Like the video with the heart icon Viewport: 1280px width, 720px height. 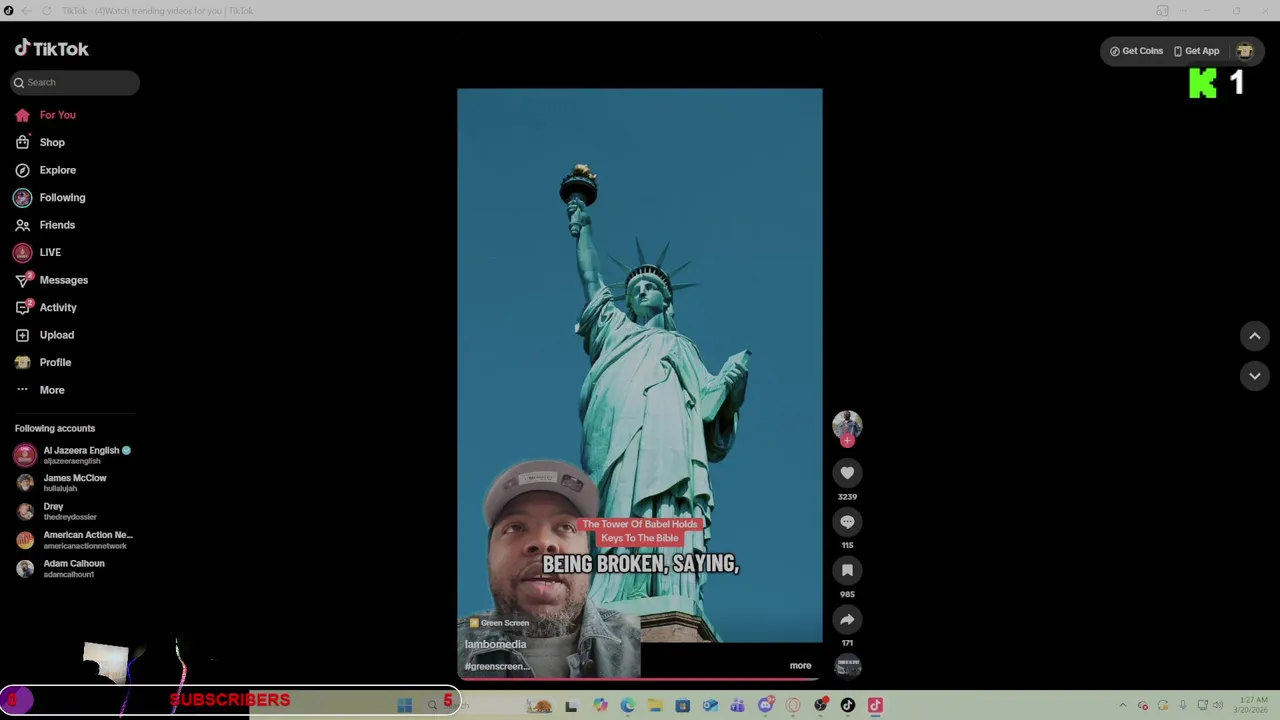point(847,473)
